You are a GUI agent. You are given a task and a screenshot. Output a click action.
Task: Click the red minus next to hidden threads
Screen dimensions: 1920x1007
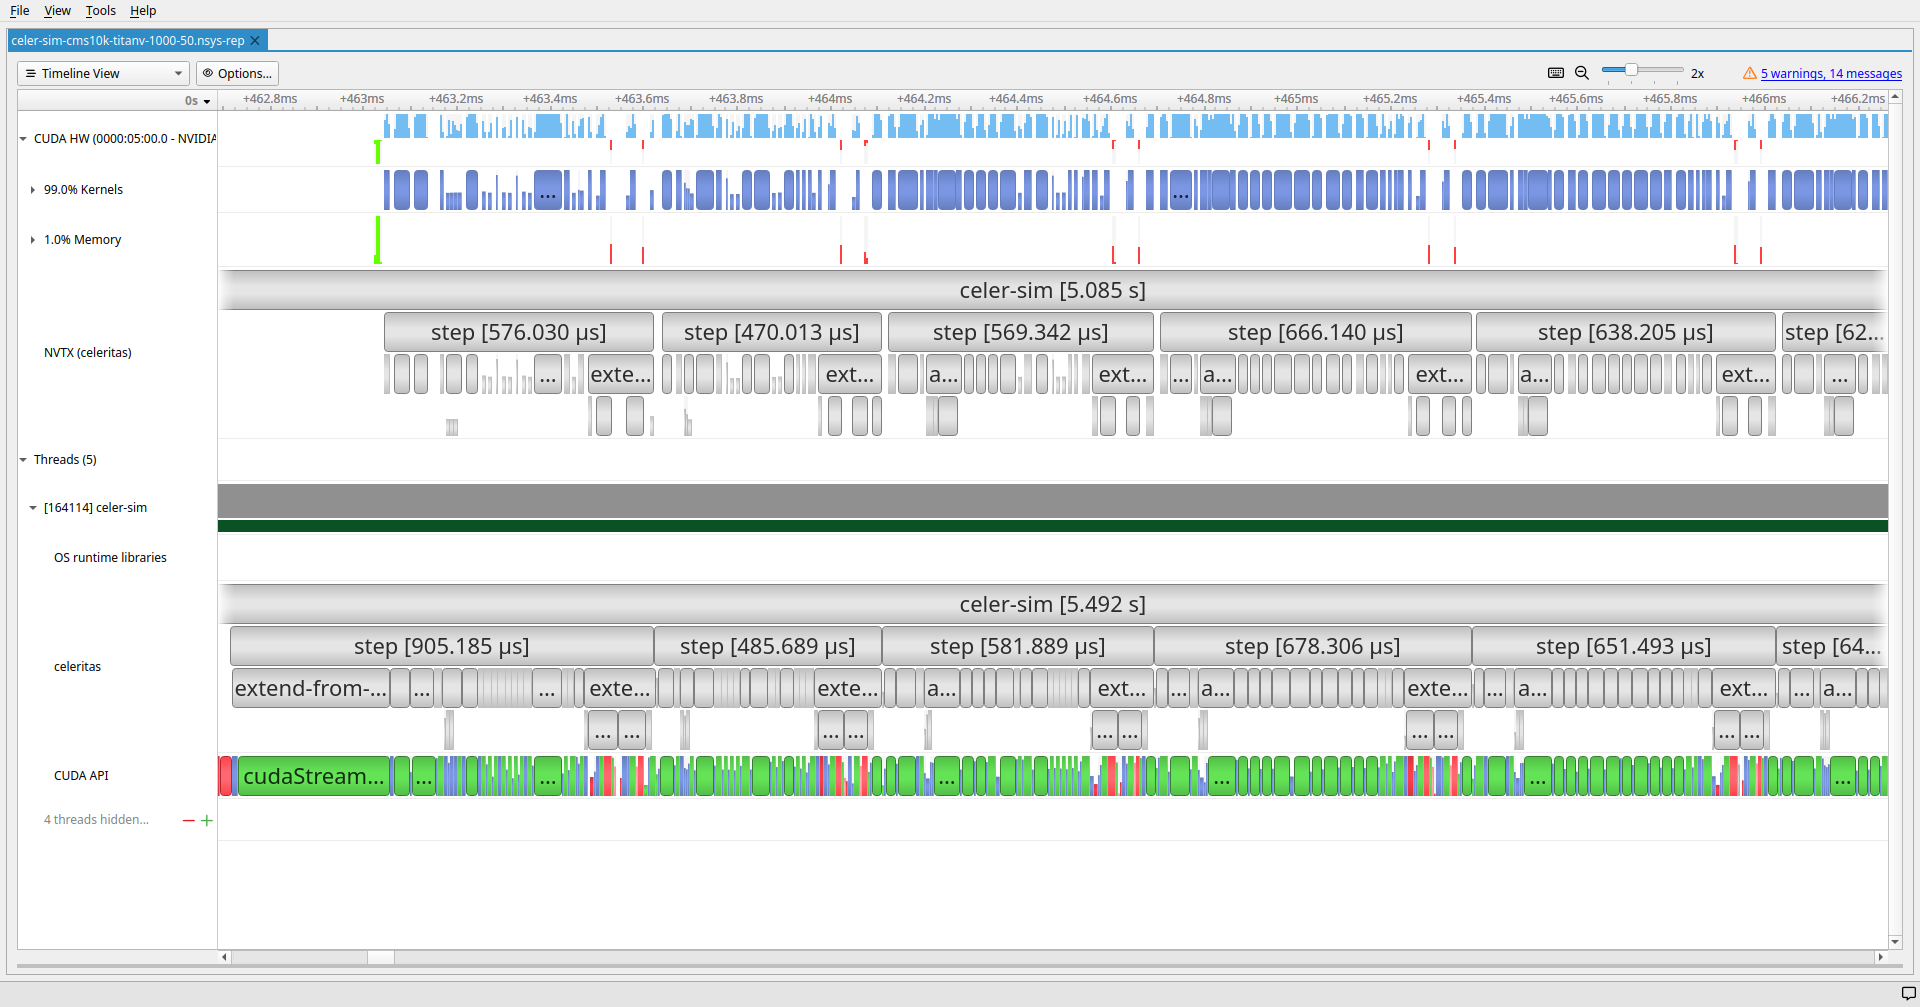pos(188,820)
